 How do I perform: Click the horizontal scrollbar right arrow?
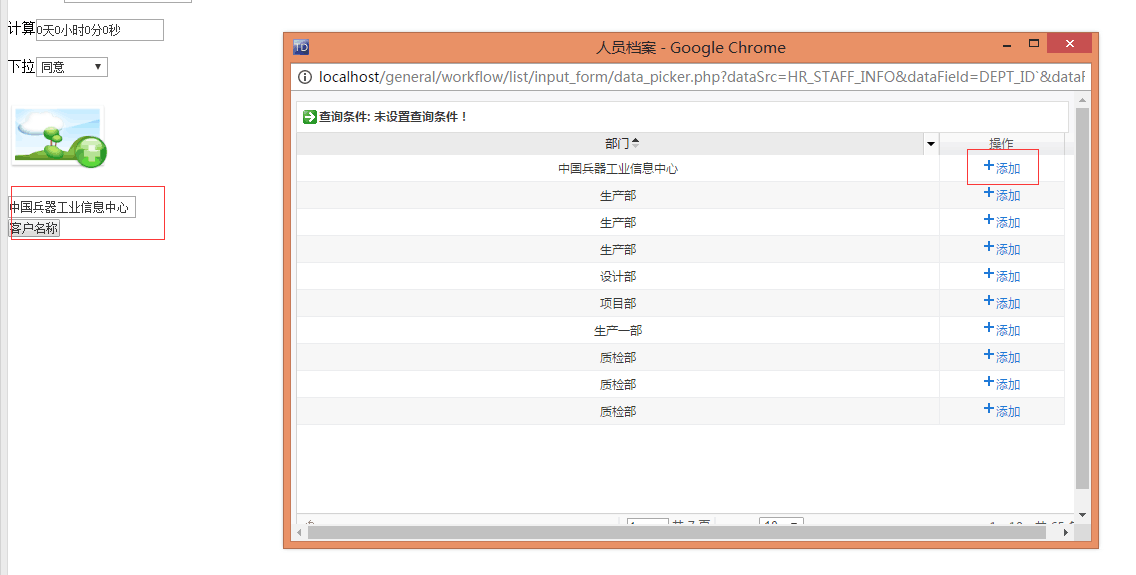click(1066, 532)
